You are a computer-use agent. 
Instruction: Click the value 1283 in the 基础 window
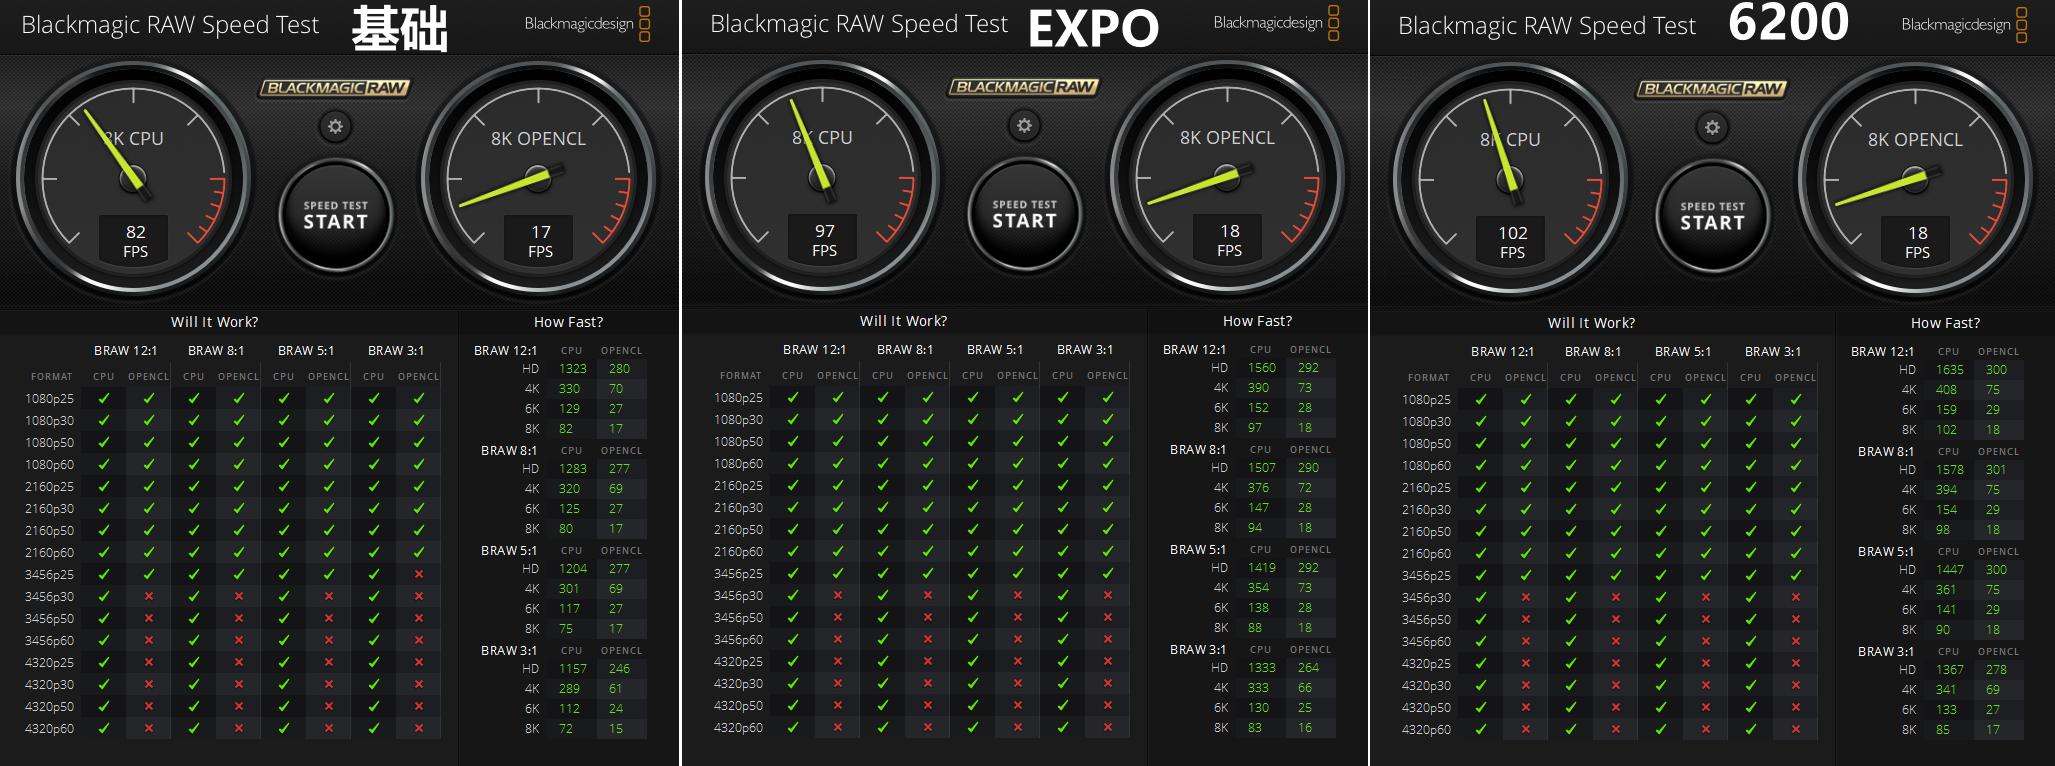[573, 469]
